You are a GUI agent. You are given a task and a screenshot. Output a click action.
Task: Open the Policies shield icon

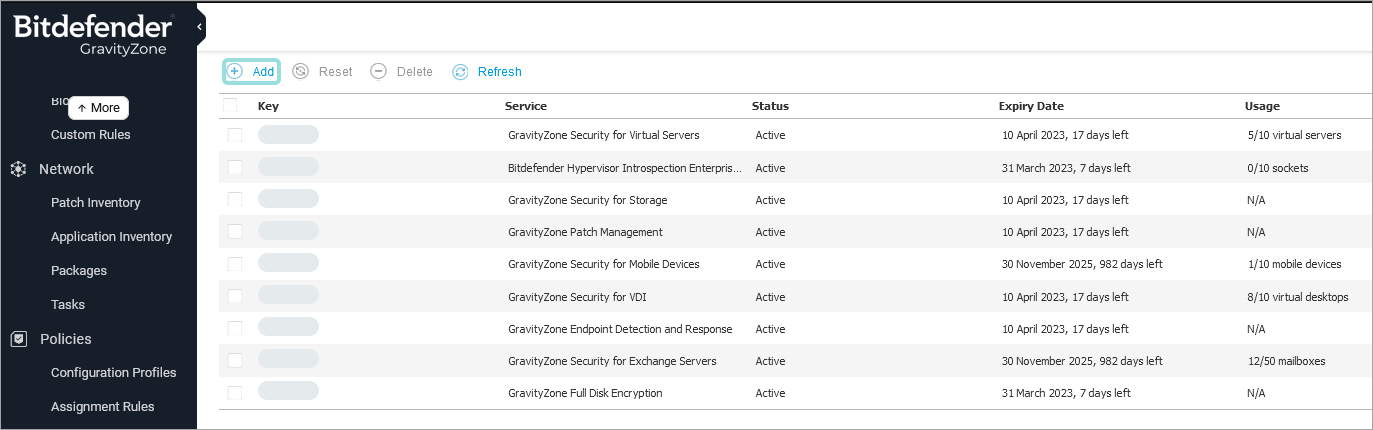(x=18, y=339)
